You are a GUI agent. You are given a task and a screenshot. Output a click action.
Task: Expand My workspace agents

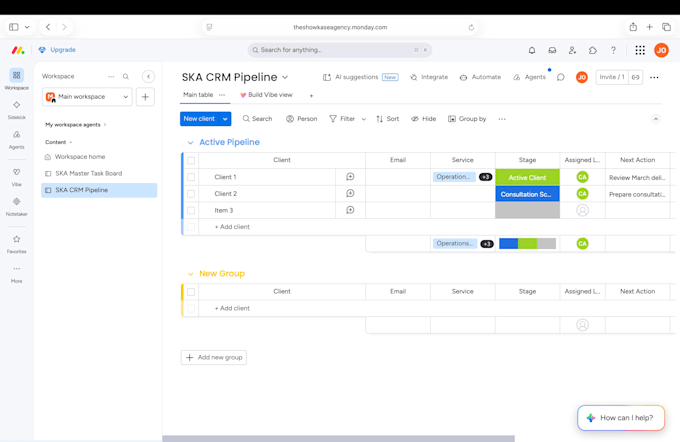(75, 125)
